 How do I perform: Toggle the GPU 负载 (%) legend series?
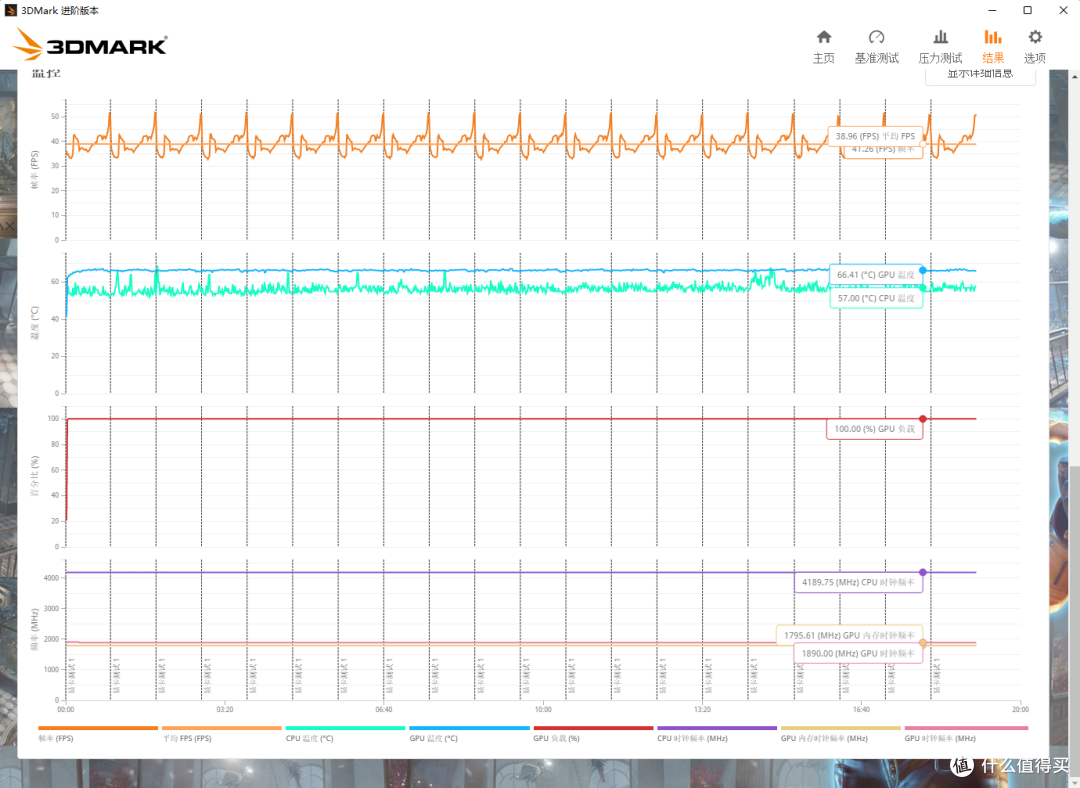[x=593, y=733]
